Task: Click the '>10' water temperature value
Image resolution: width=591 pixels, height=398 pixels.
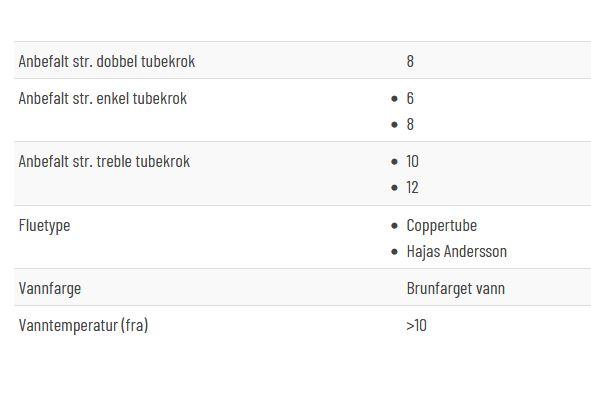Action: click(x=416, y=325)
